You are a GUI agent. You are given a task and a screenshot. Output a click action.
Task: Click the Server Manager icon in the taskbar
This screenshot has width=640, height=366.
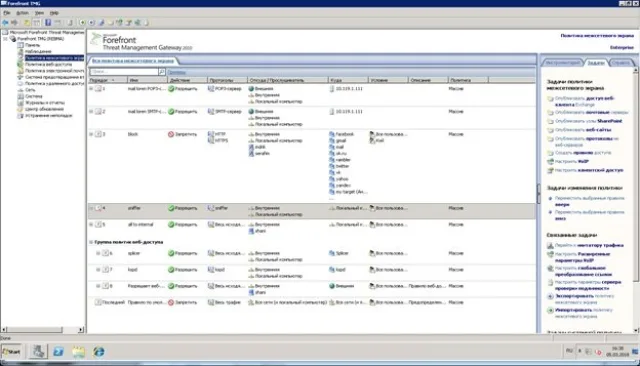[x=38, y=351]
